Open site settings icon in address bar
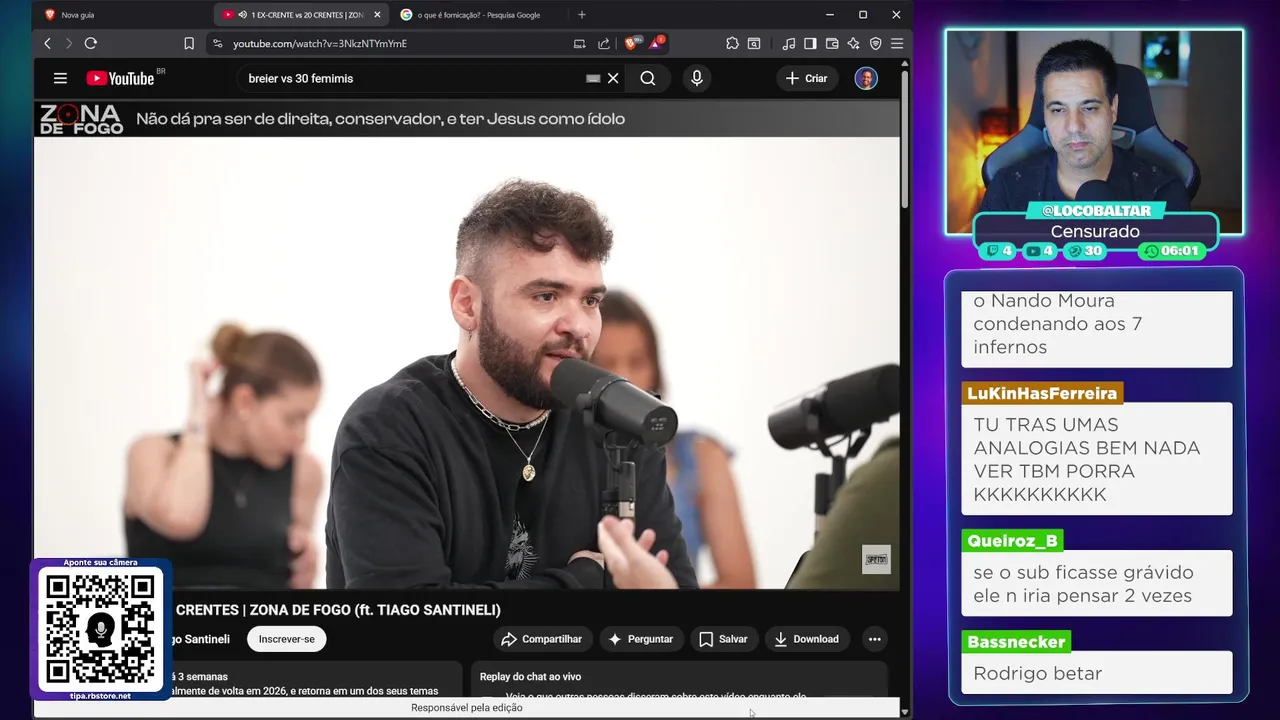This screenshot has width=1280, height=720. (x=218, y=43)
